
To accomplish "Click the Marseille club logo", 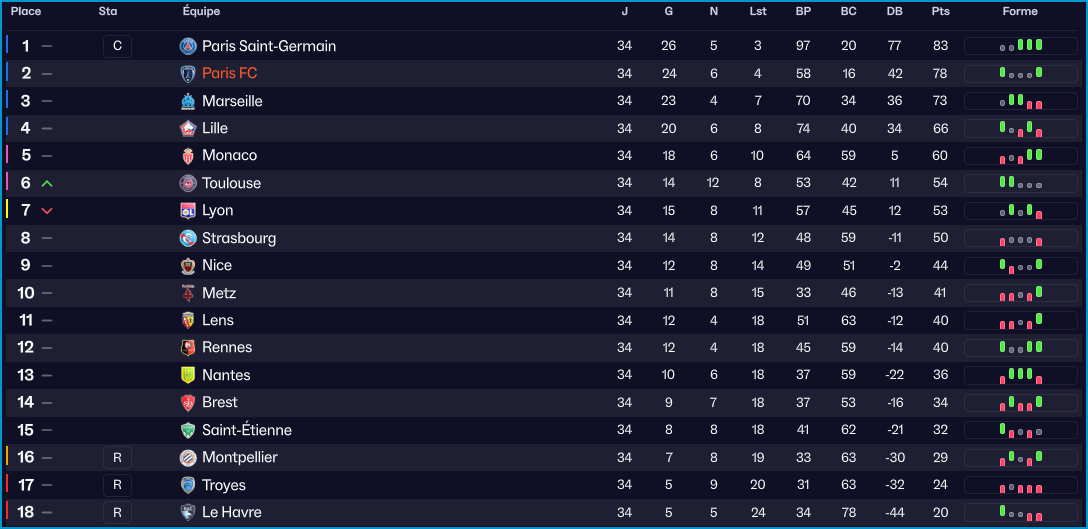I will 188,101.
